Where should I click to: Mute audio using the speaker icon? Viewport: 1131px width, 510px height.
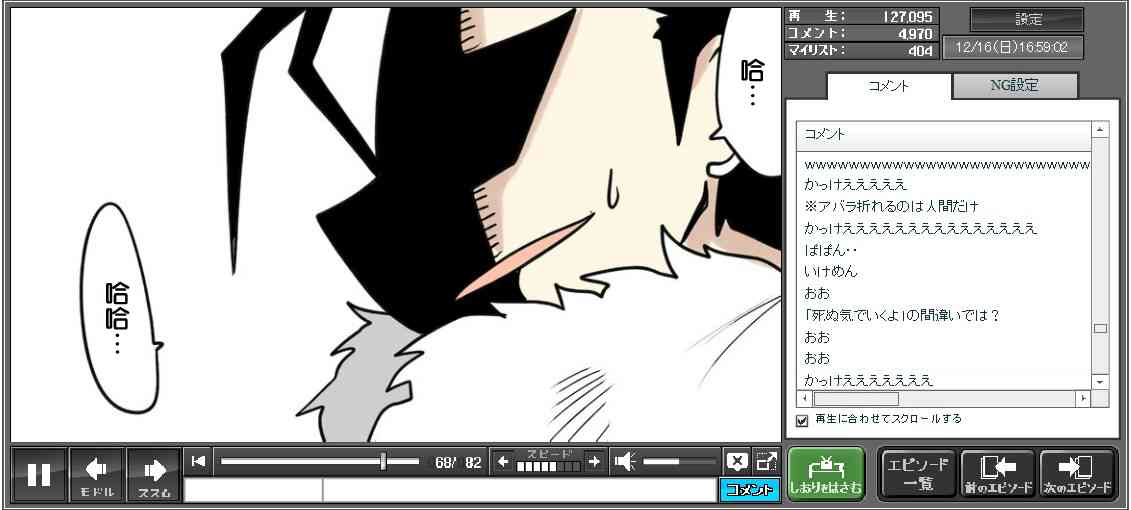[625, 462]
